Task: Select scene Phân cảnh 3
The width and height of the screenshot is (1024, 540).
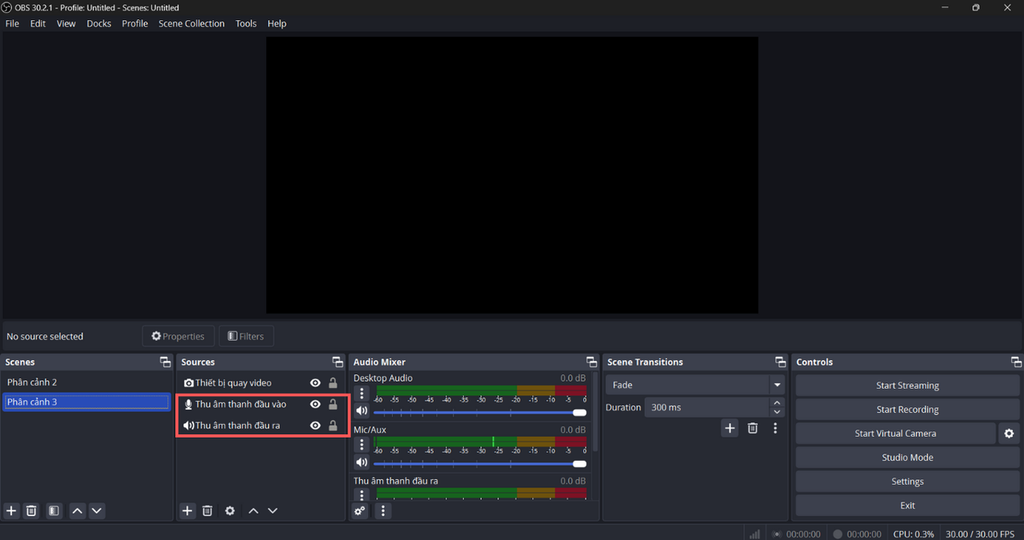Action: (87, 402)
